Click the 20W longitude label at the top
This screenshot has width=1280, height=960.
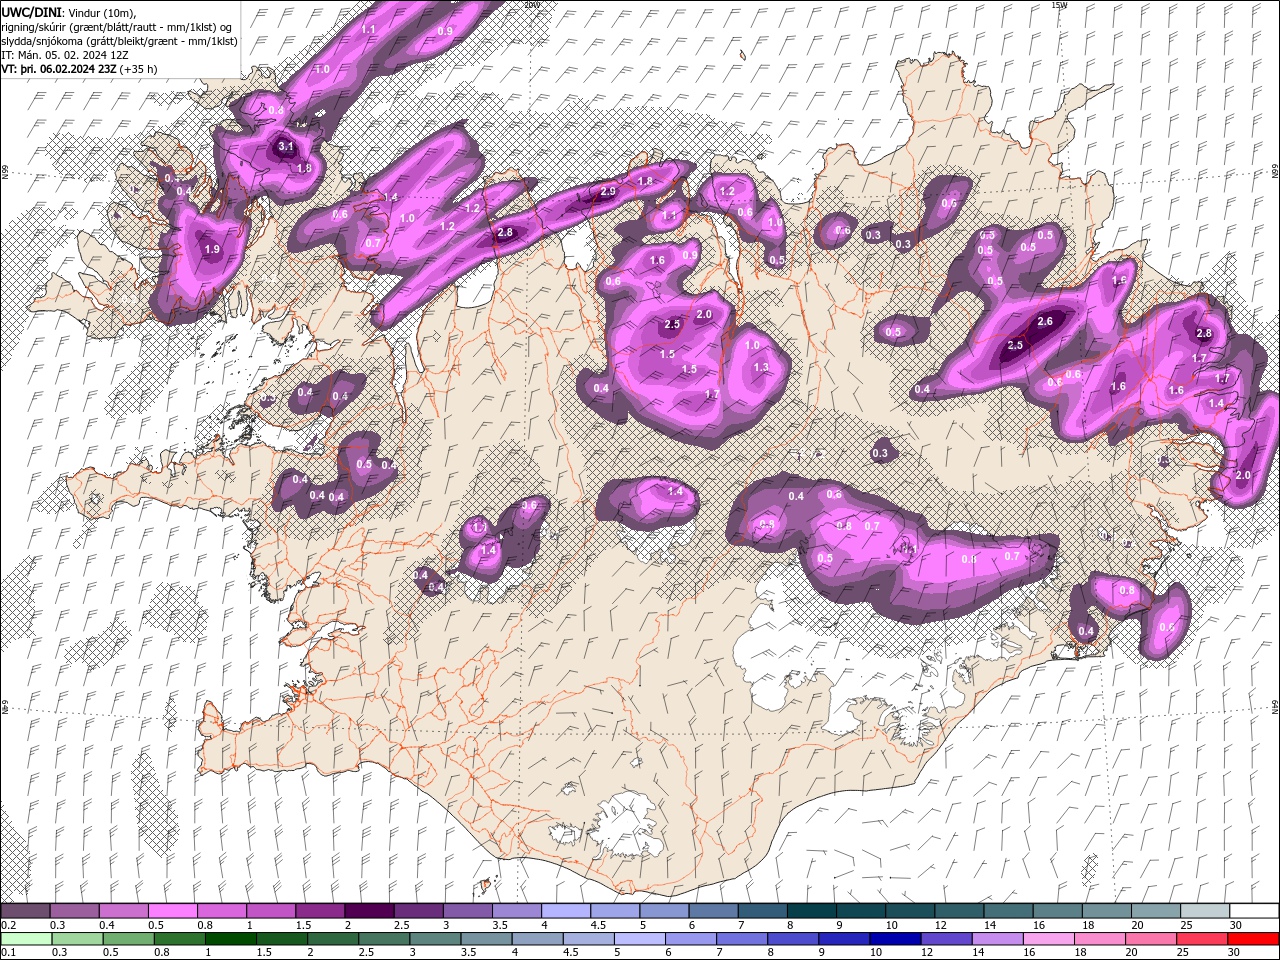[x=531, y=5]
